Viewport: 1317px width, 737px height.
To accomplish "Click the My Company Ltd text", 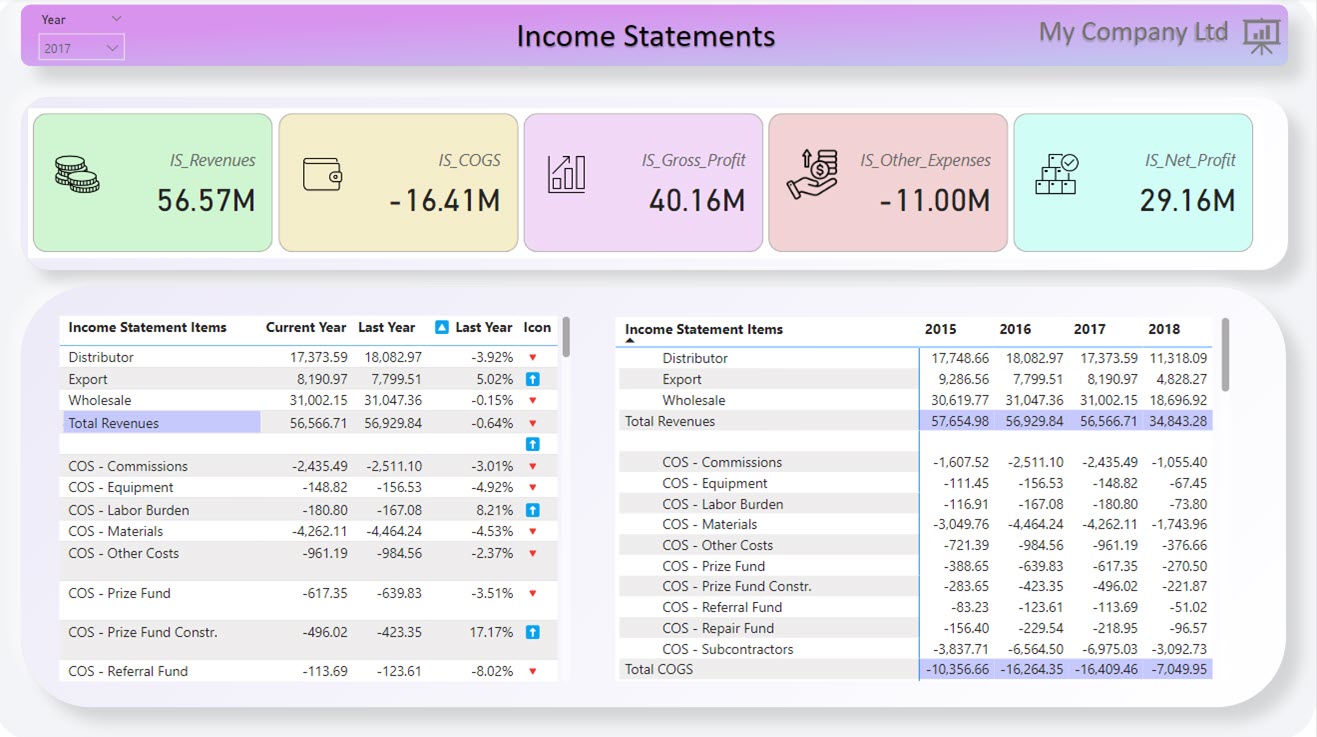I will click(1133, 32).
